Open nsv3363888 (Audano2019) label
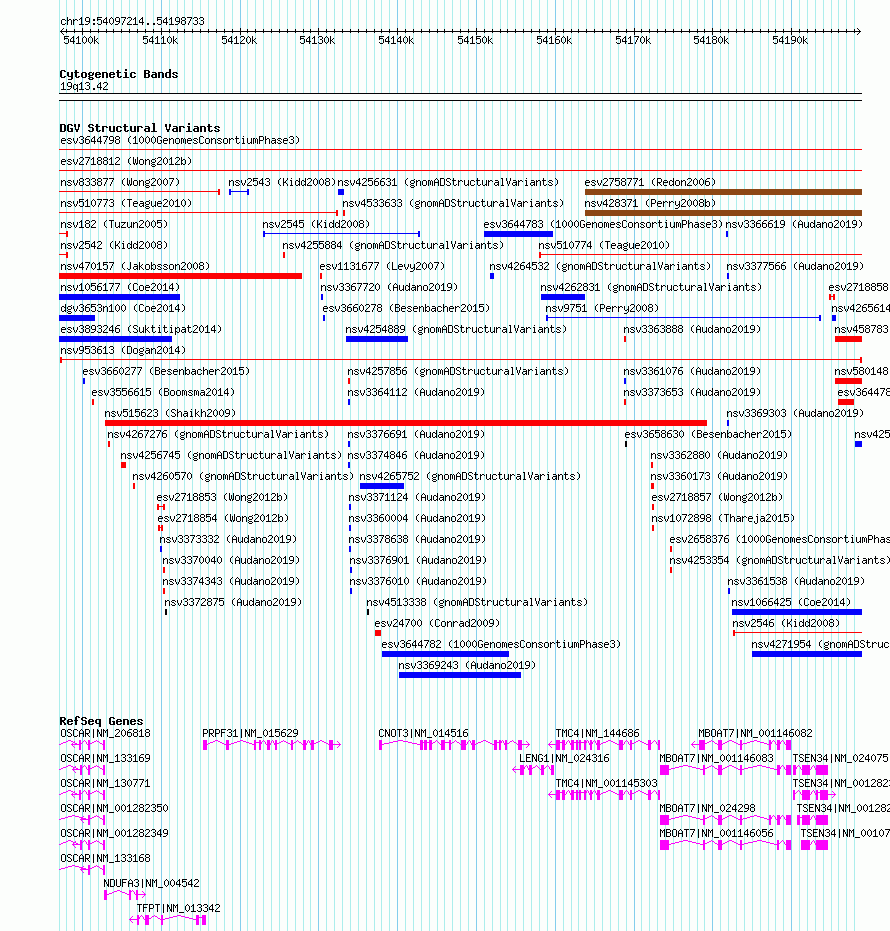 point(692,330)
